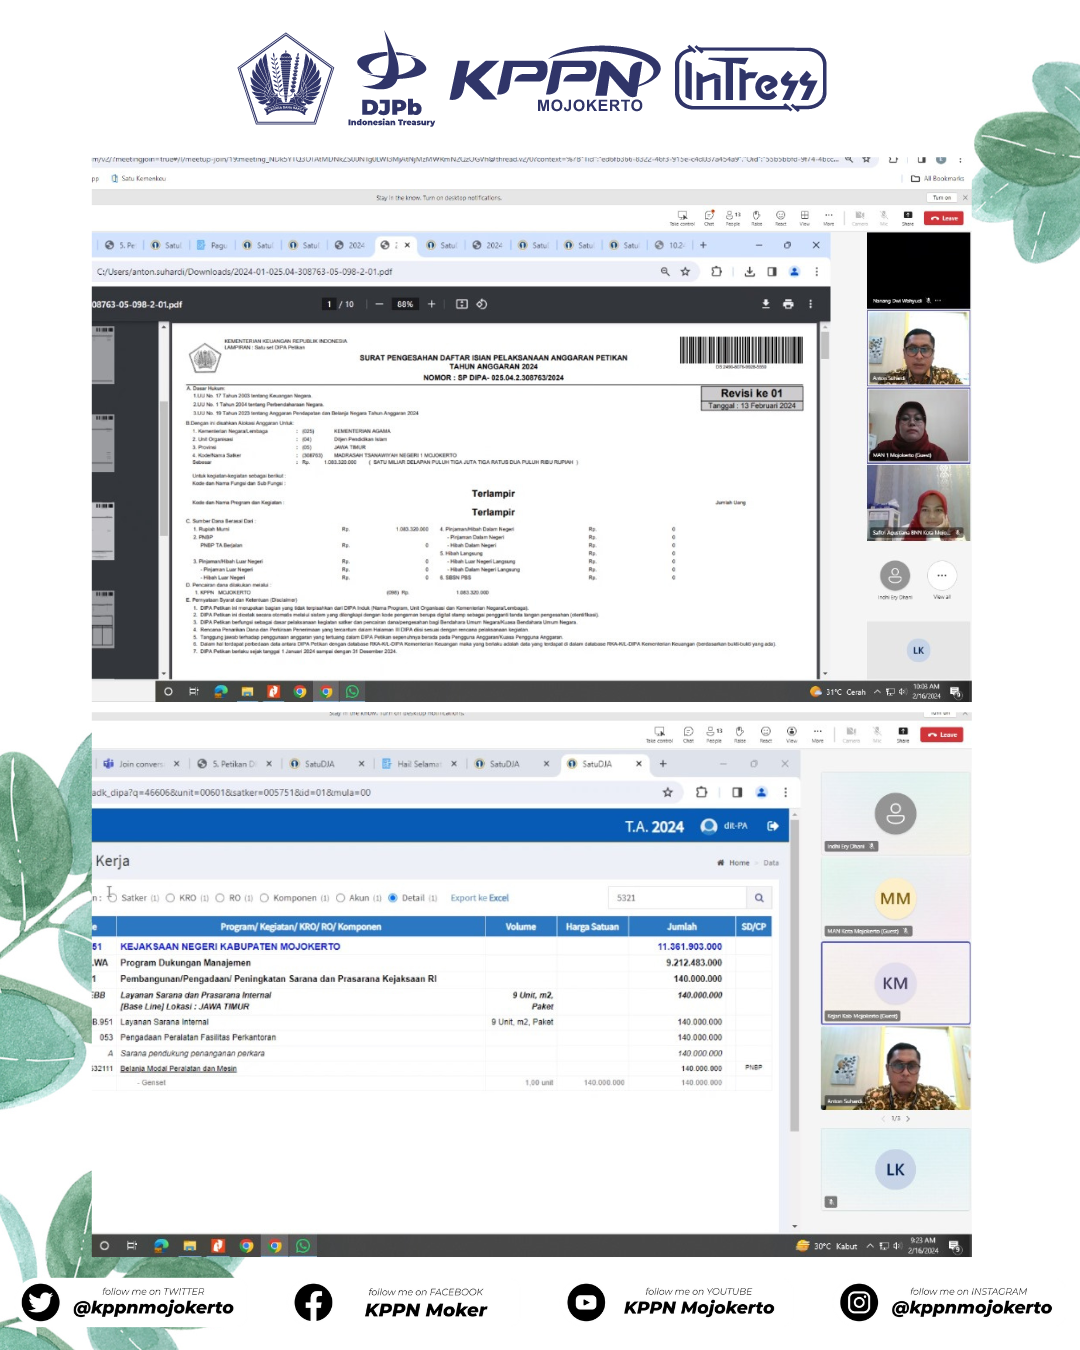This screenshot has height=1350, width=1080.
Task: Click the Export ke Excel link
Action: (x=479, y=898)
